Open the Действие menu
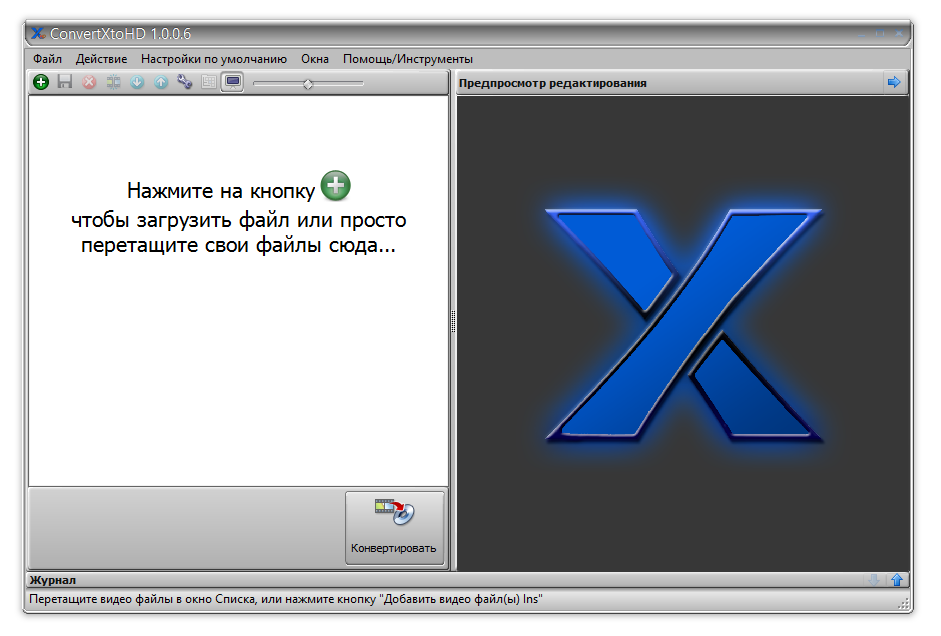Viewport: 941px width, 636px height. [101, 59]
